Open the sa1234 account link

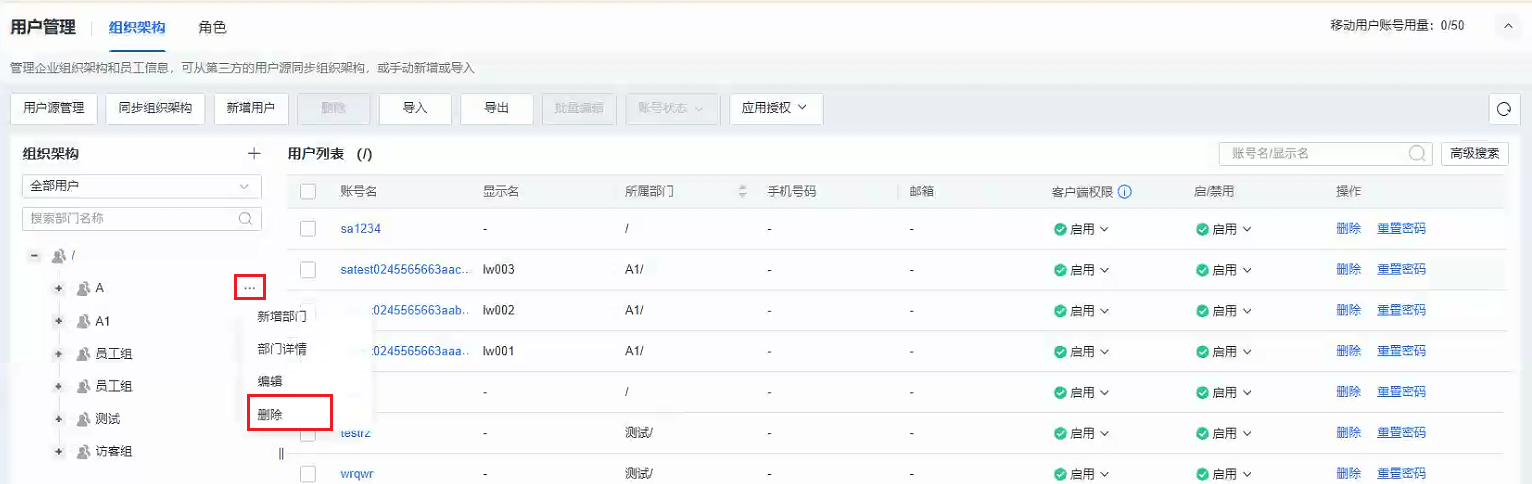pyautogui.click(x=360, y=229)
